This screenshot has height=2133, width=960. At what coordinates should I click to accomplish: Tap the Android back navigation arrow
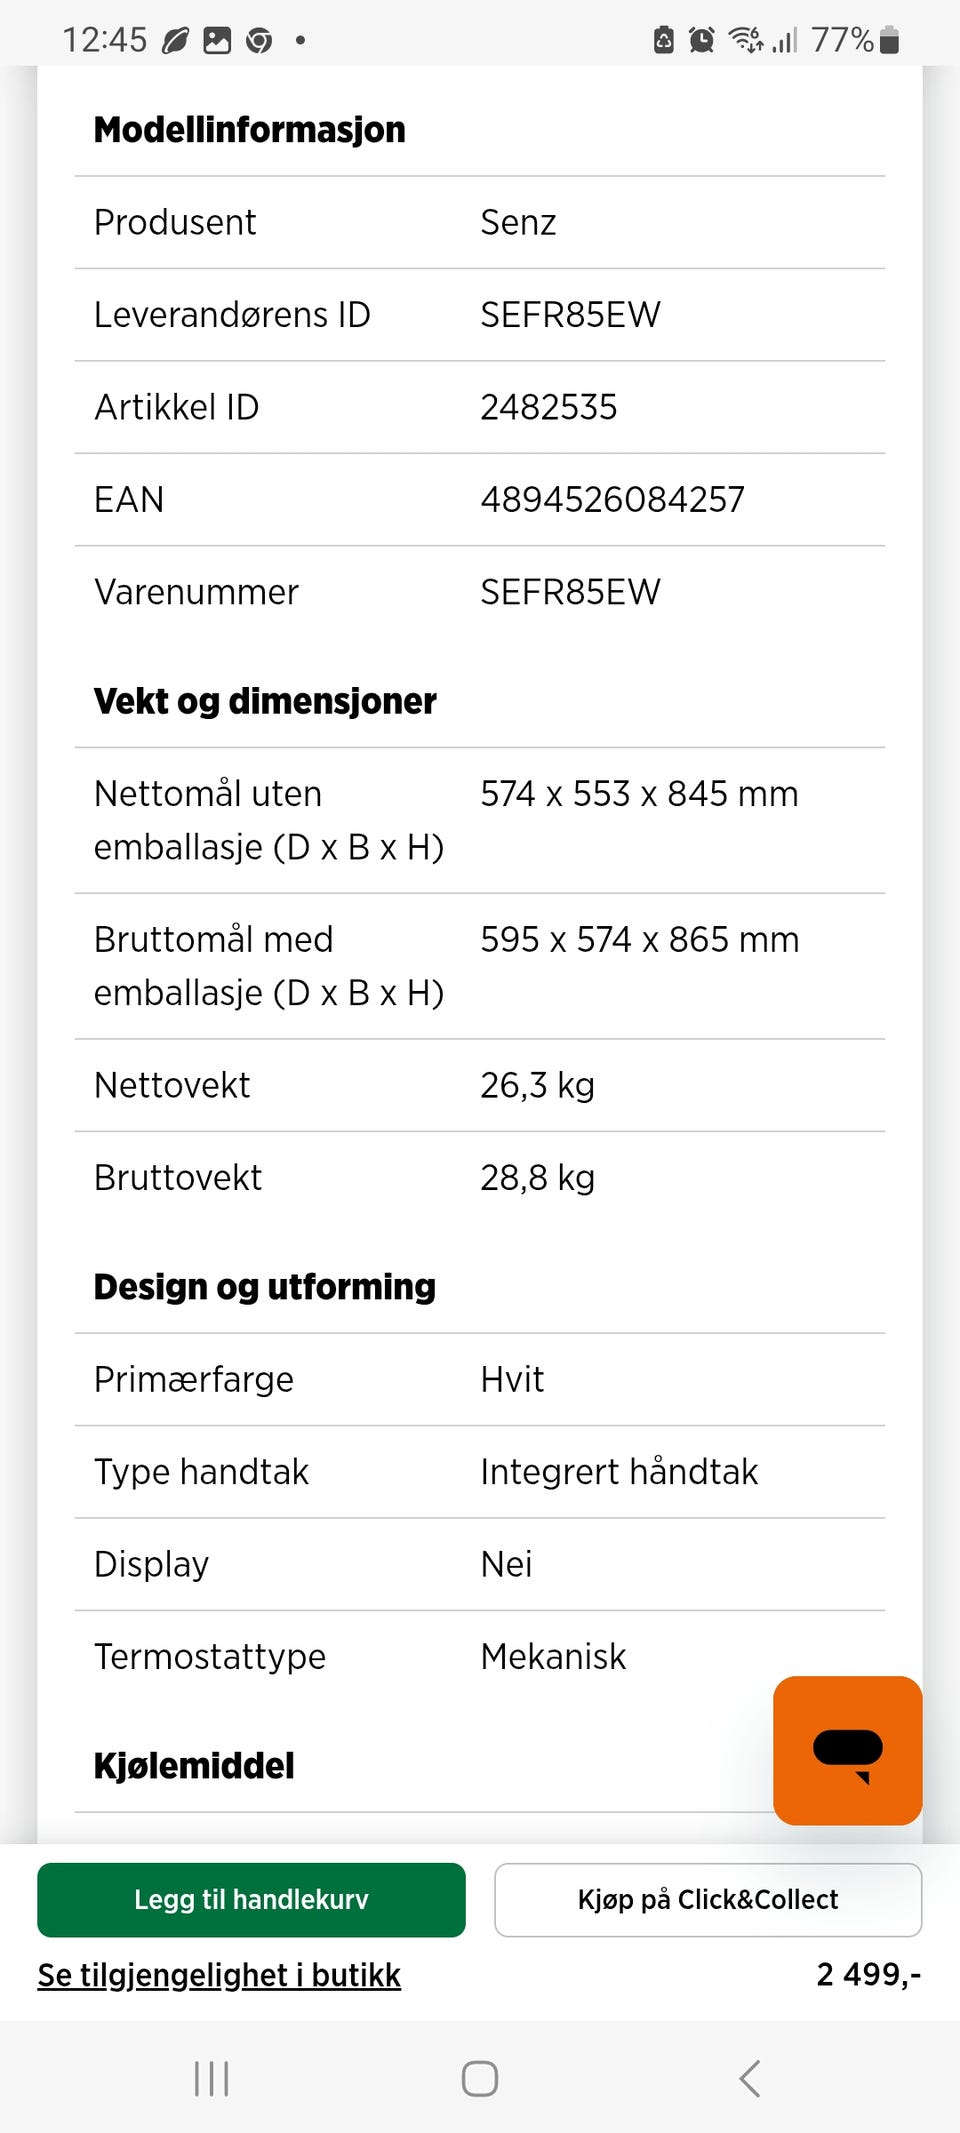pos(750,2078)
